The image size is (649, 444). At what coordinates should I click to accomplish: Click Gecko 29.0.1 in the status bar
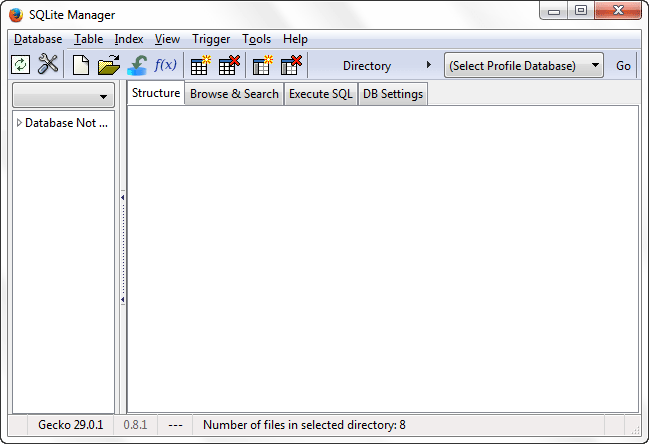(x=70, y=425)
